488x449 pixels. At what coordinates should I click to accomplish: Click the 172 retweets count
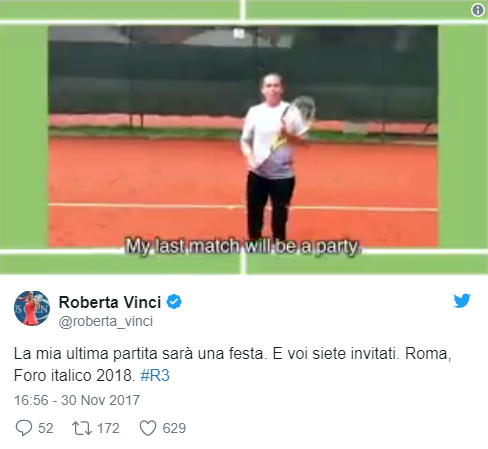click(108, 428)
